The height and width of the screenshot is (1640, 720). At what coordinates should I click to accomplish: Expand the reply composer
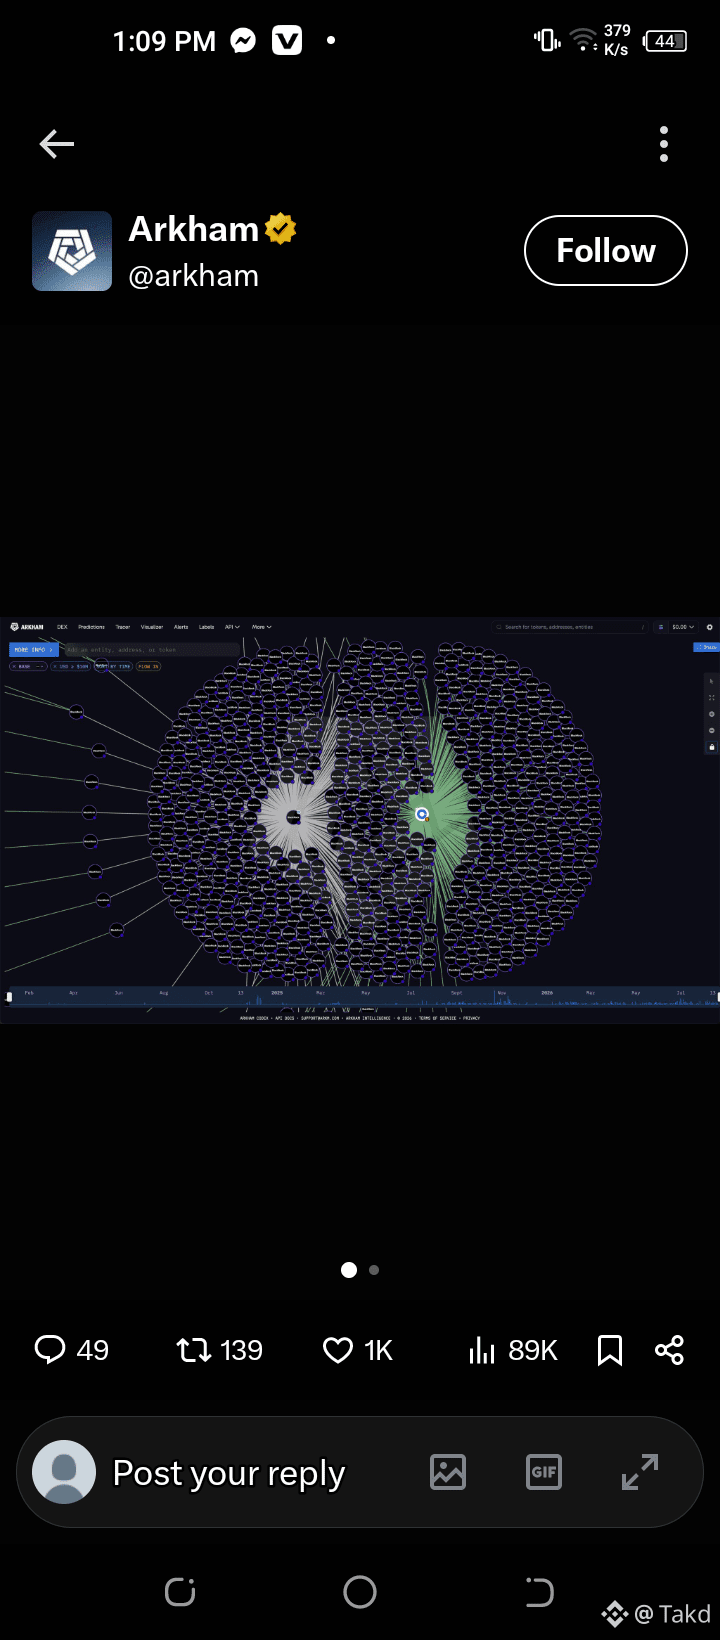(640, 1472)
